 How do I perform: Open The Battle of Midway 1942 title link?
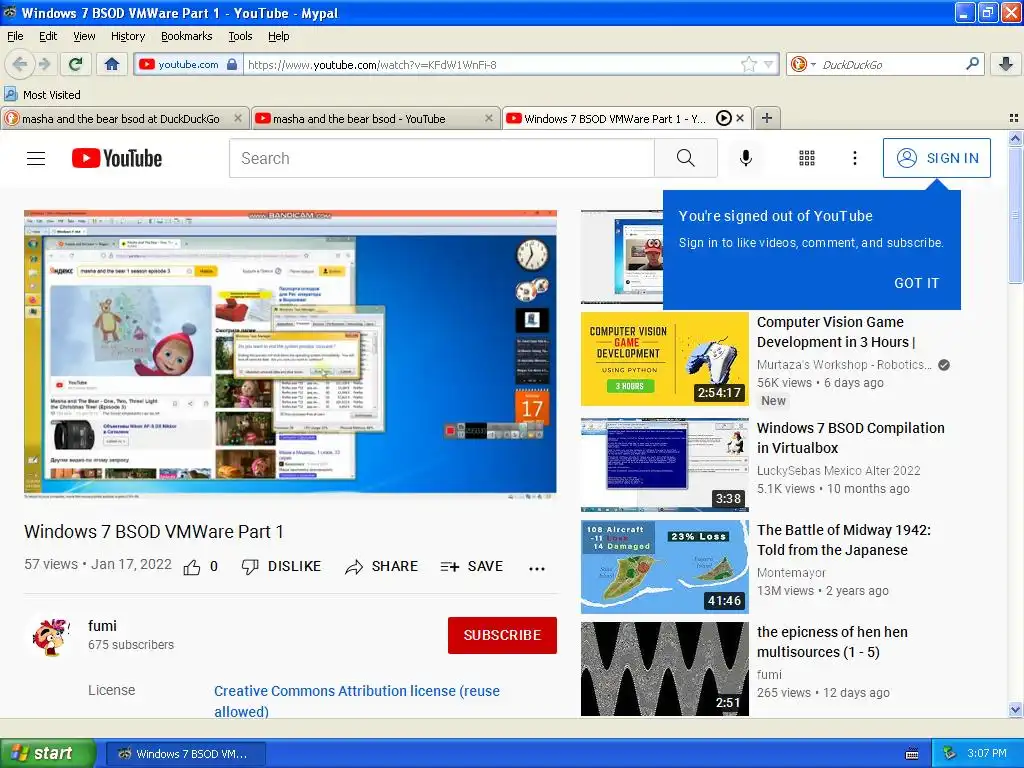tap(844, 540)
